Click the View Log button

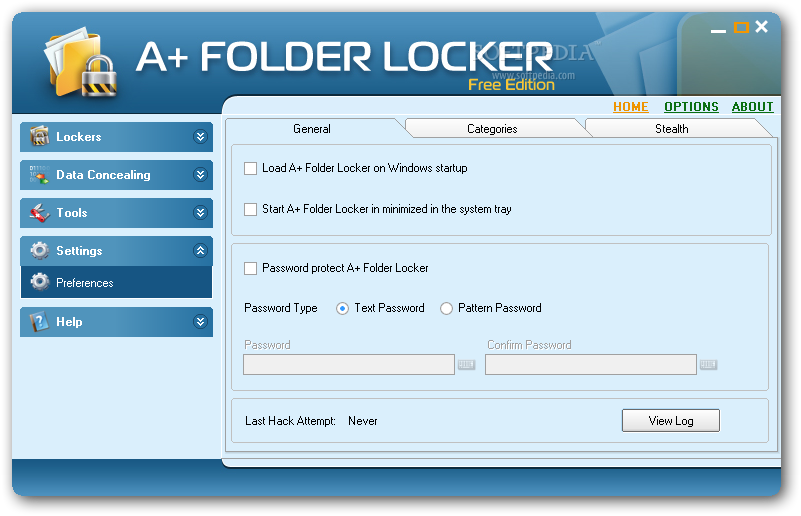pos(671,420)
